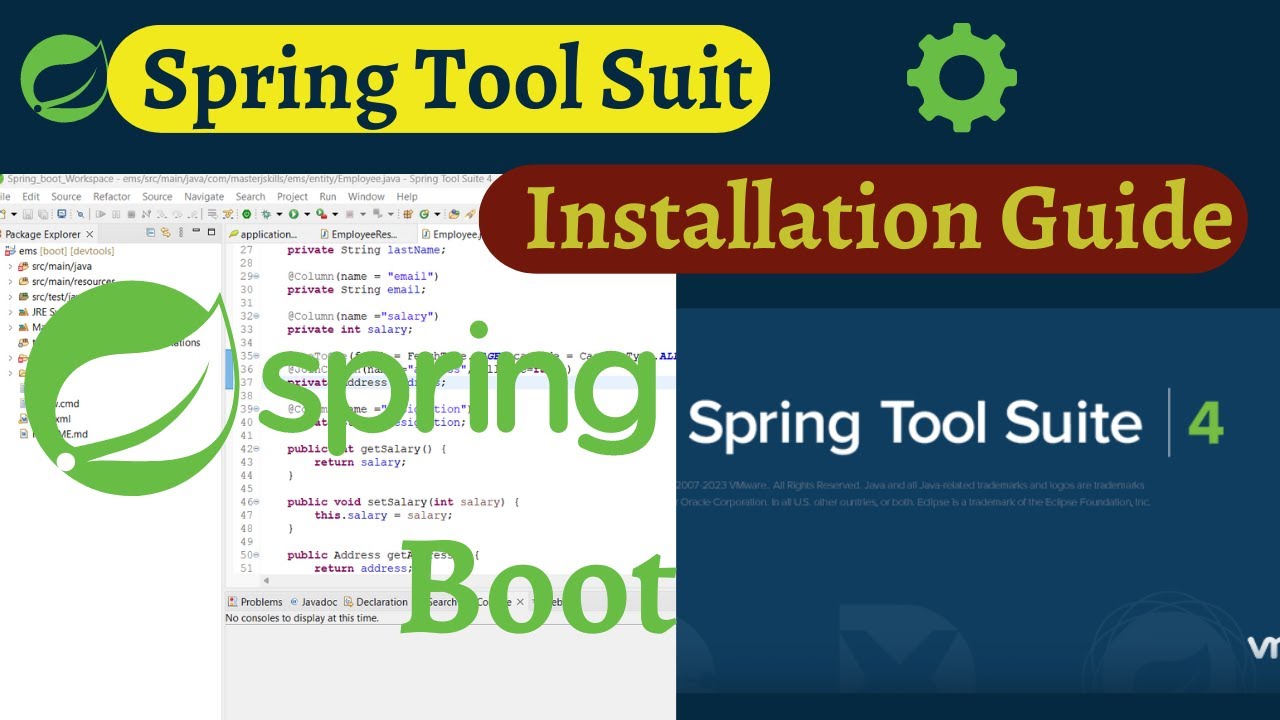Open the New file dropdown arrow
This screenshot has width=1280, height=720.
point(14,214)
